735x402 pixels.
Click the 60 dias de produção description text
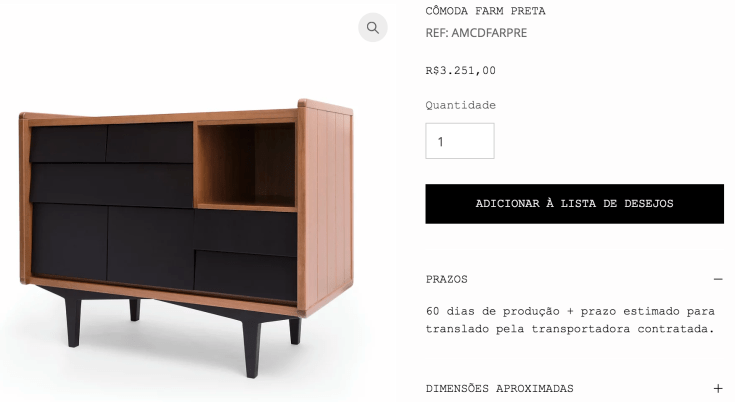[570, 320]
